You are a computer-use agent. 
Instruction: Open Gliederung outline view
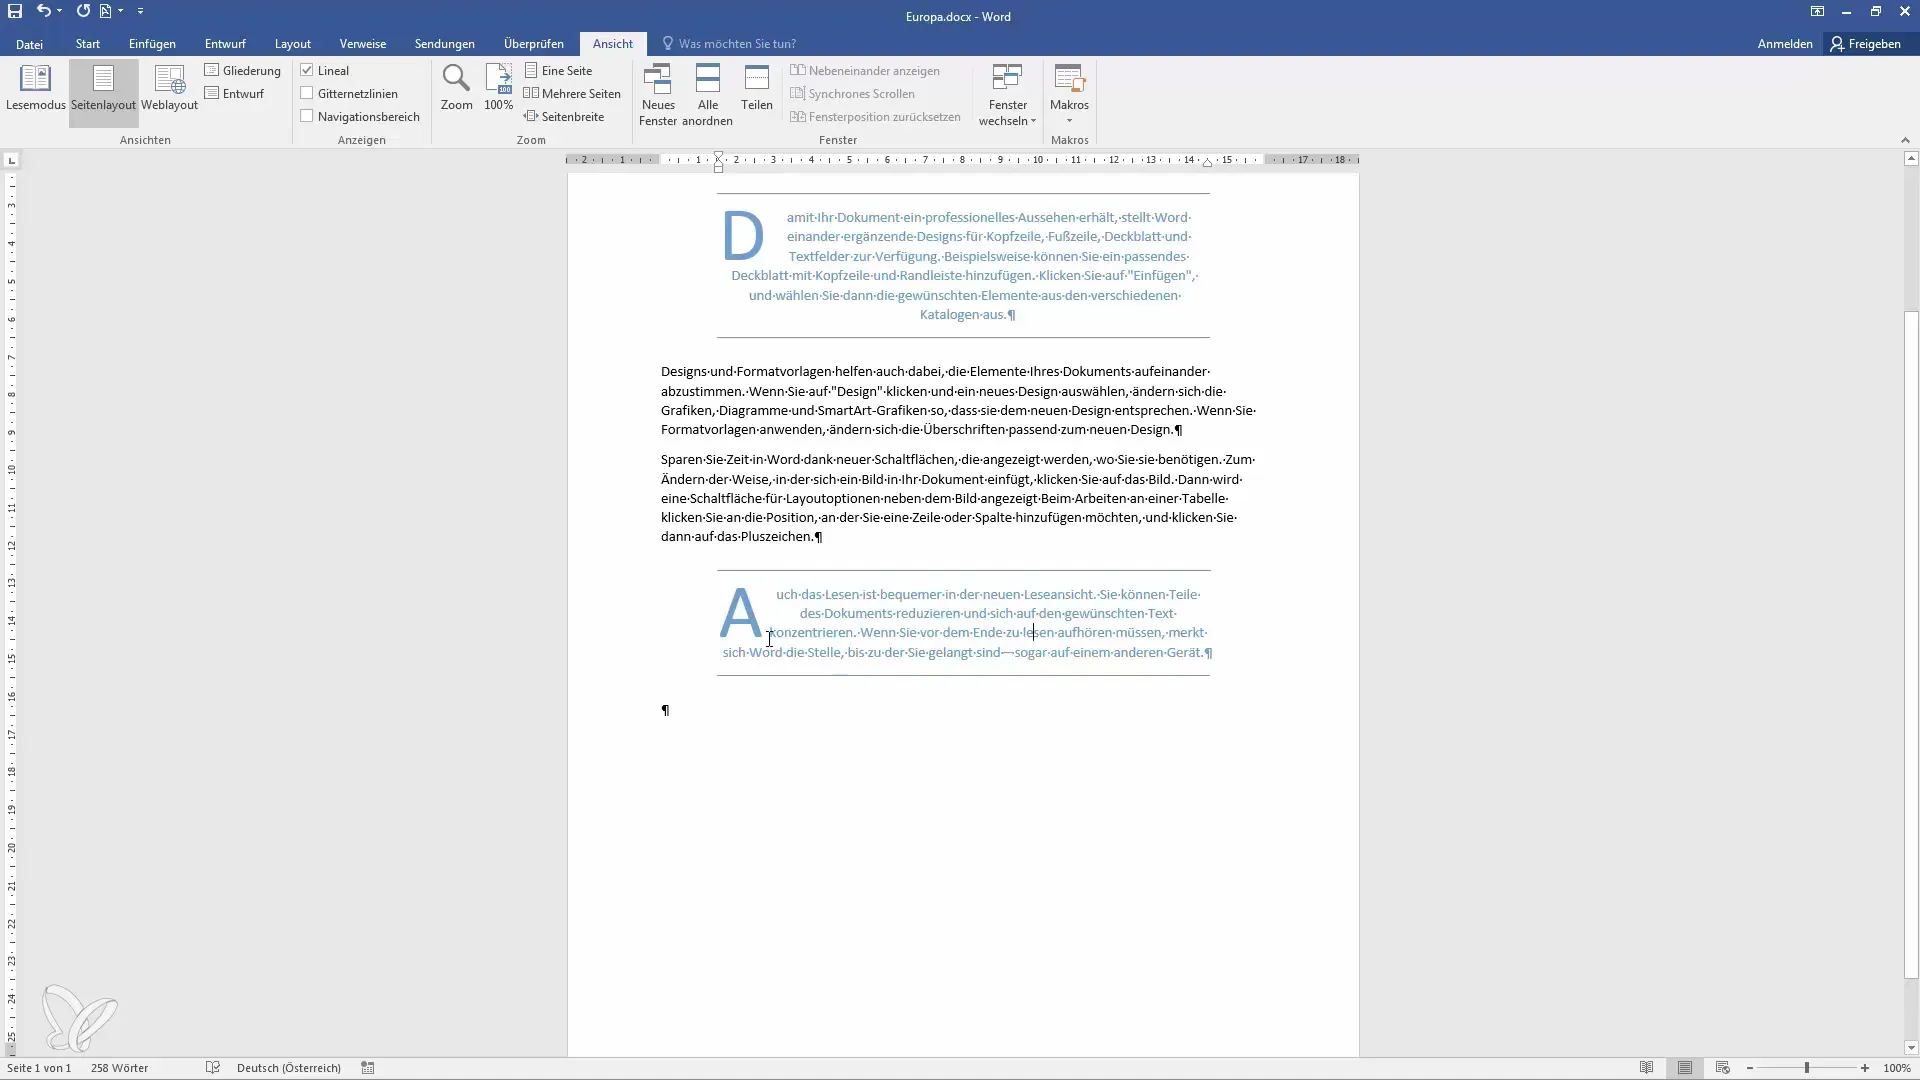tap(242, 70)
